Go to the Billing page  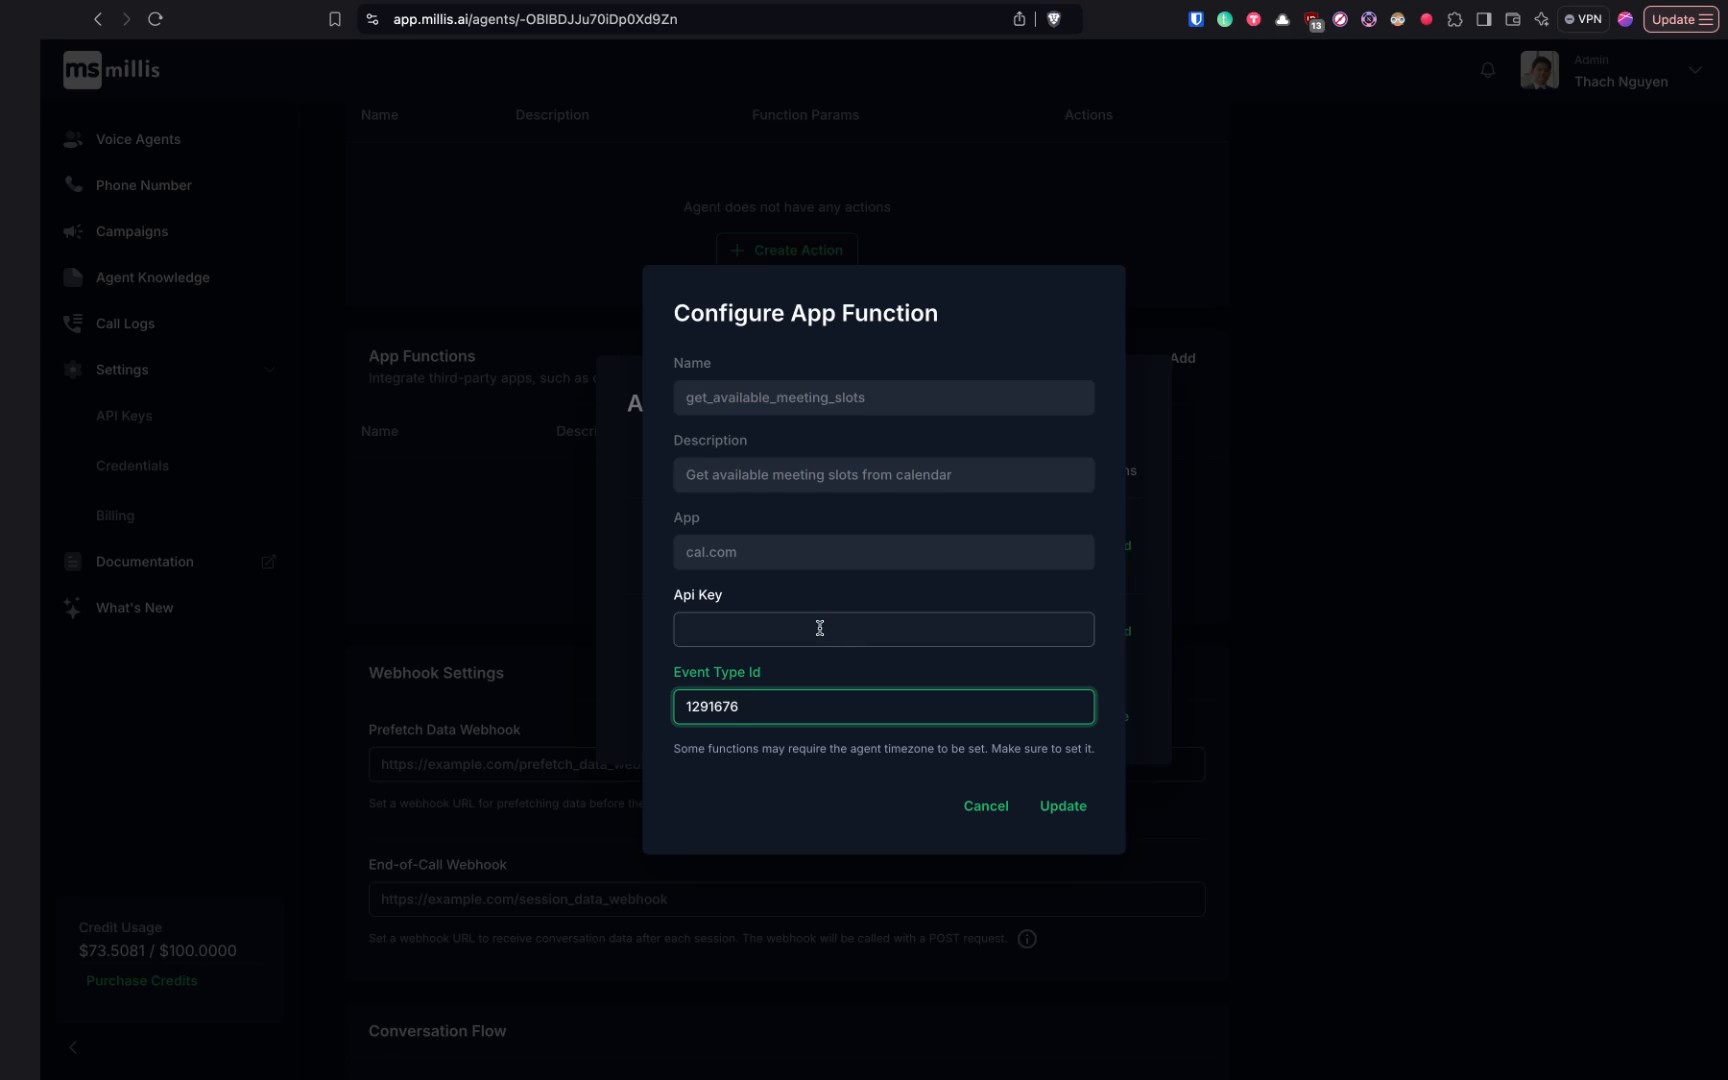point(115,515)
